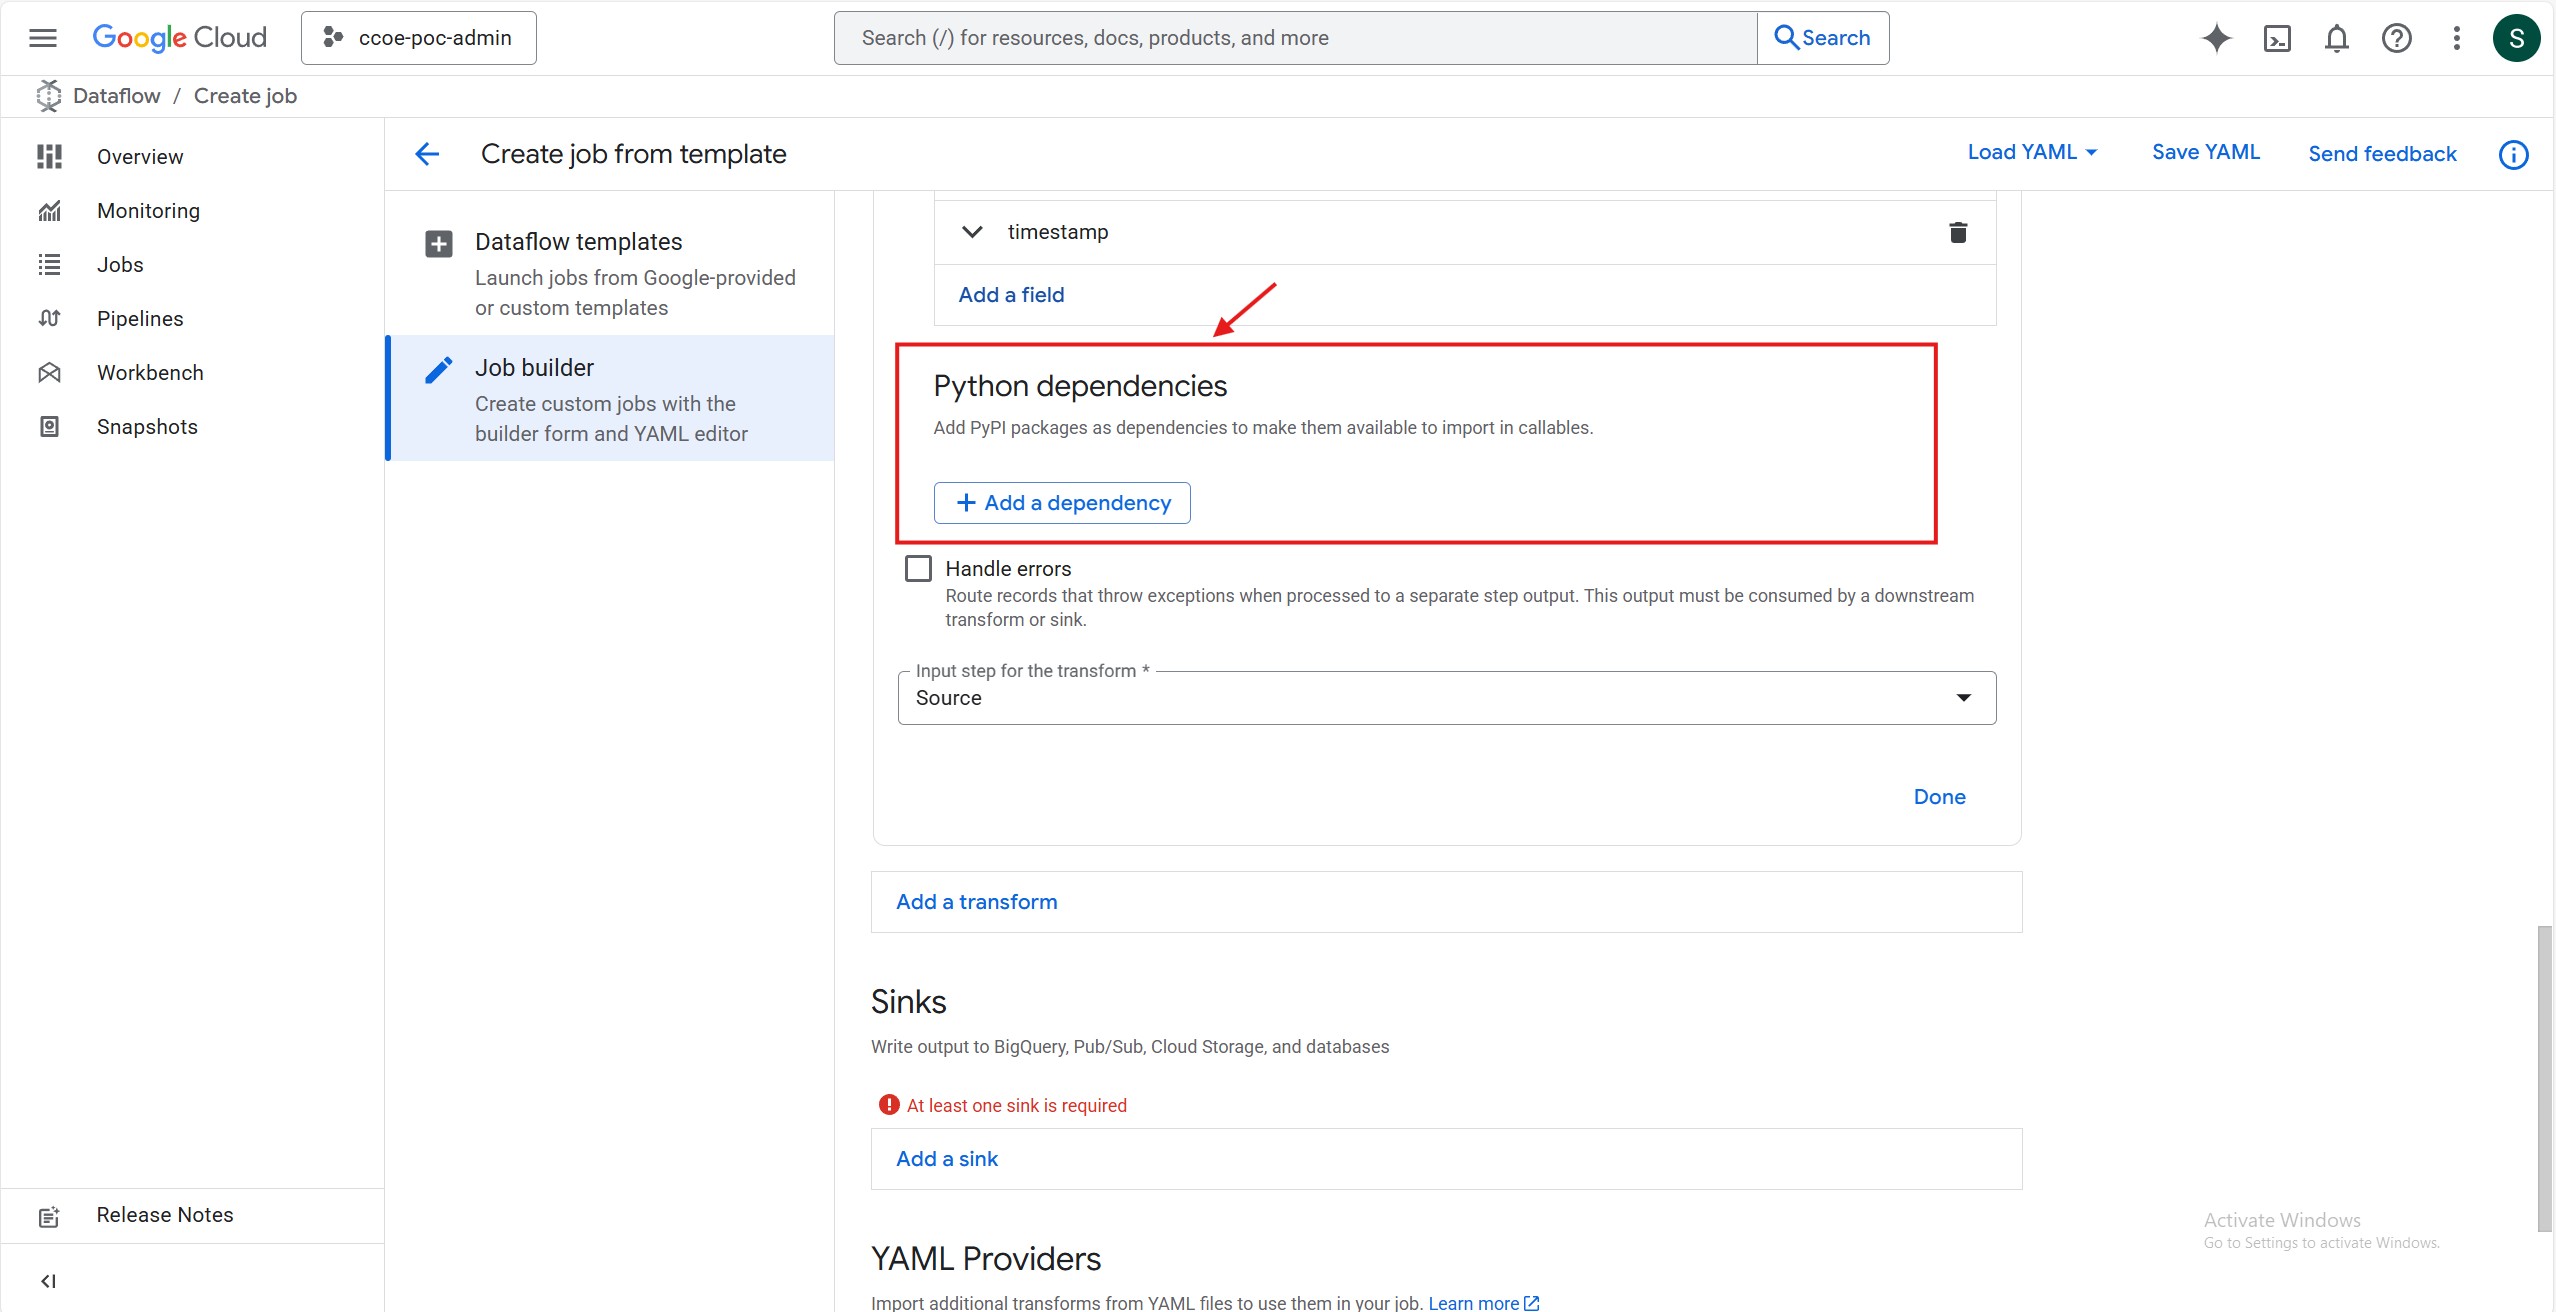
Task: Click in the resources search field
Action: coord(1295,38)
